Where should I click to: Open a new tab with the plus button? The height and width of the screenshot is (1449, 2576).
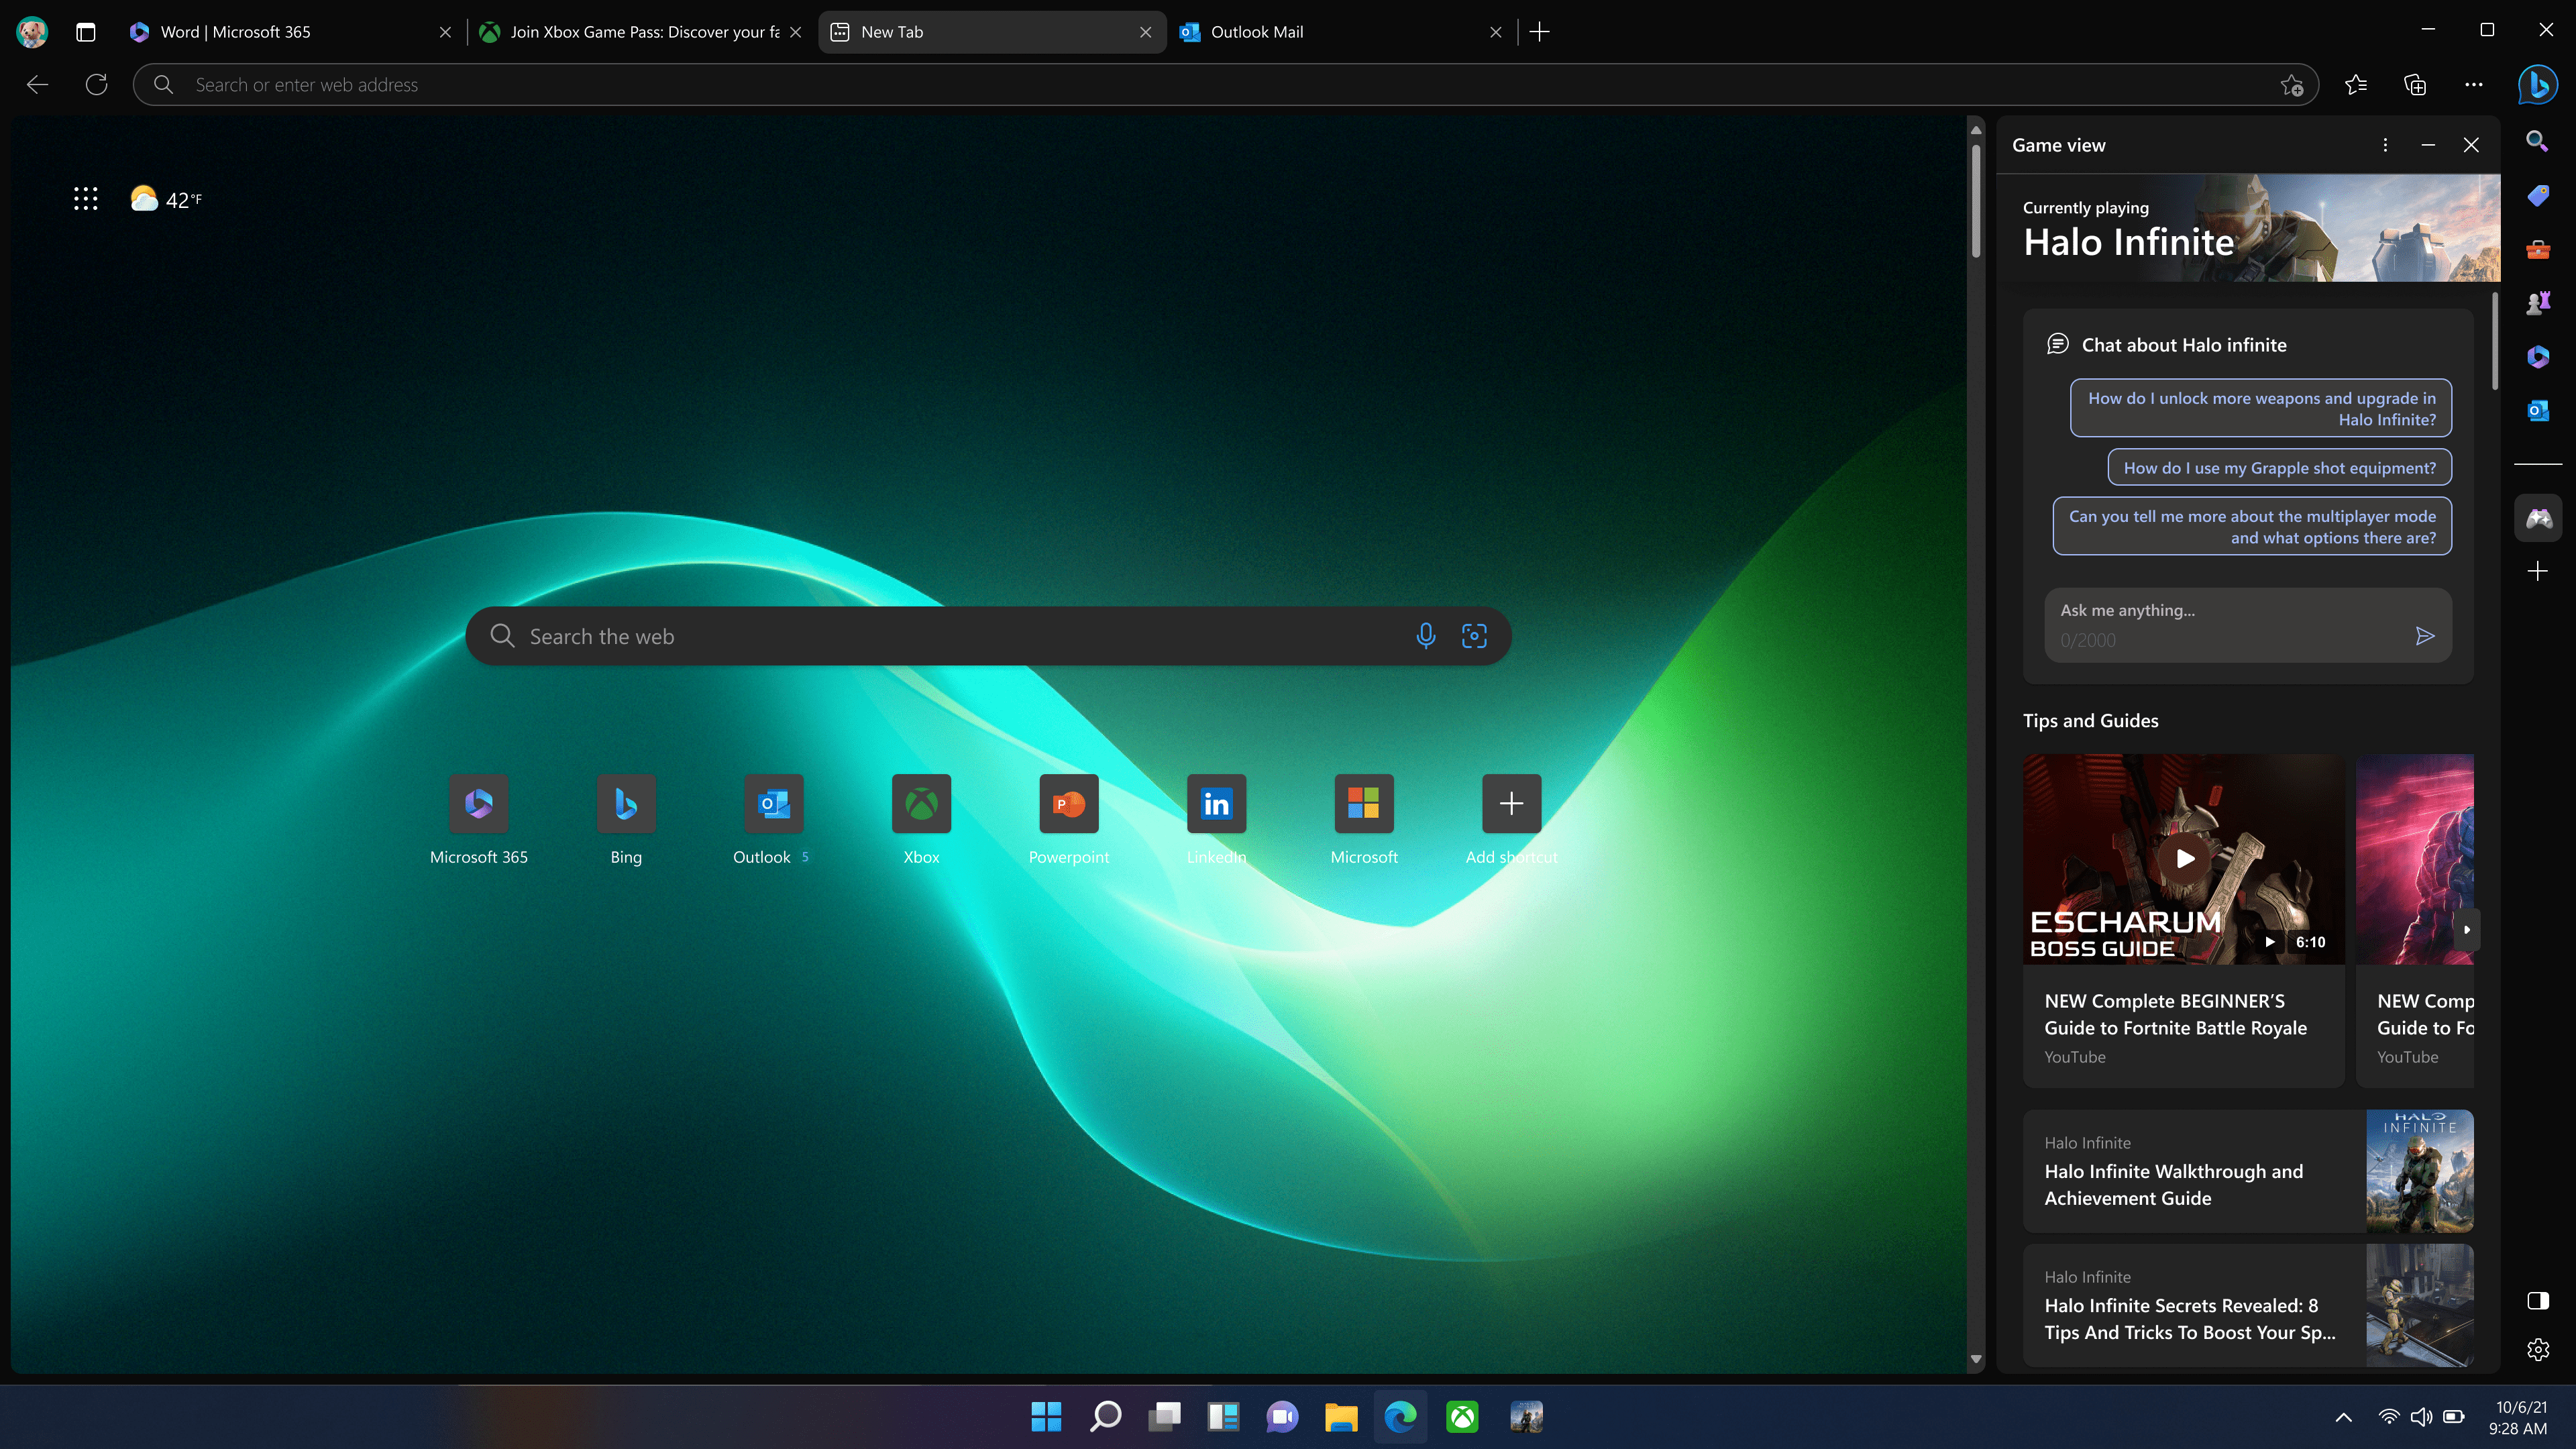(1540, 32)
